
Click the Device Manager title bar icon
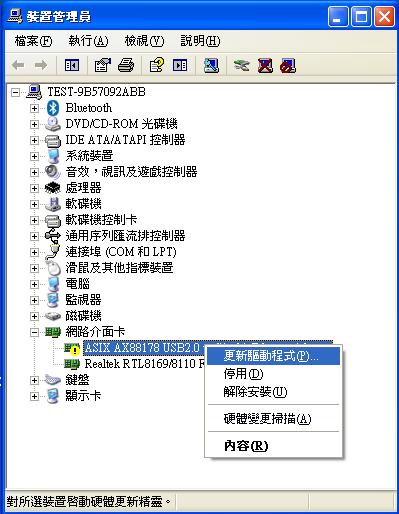(x=15, y=16)
